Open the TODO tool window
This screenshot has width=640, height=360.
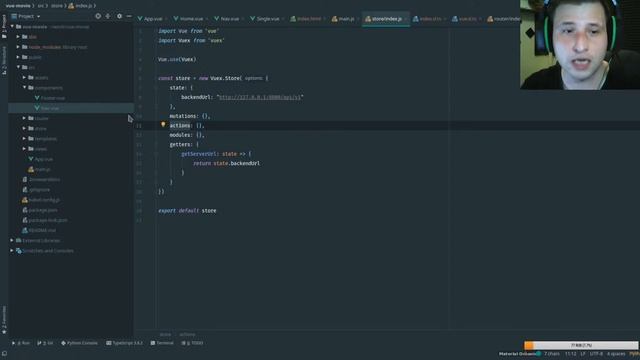(192, 343)
